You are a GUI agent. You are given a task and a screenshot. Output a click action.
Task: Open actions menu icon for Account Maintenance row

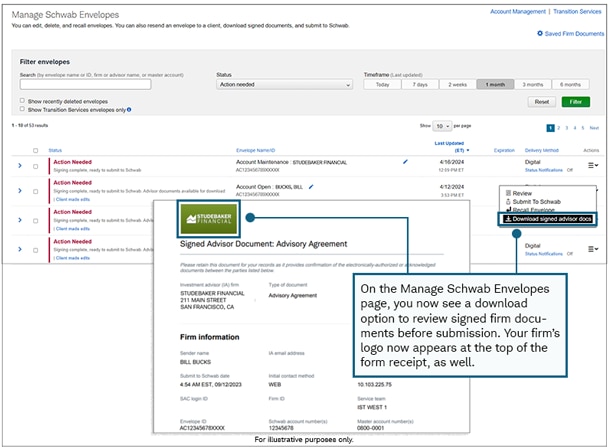[x=593, y=166]
